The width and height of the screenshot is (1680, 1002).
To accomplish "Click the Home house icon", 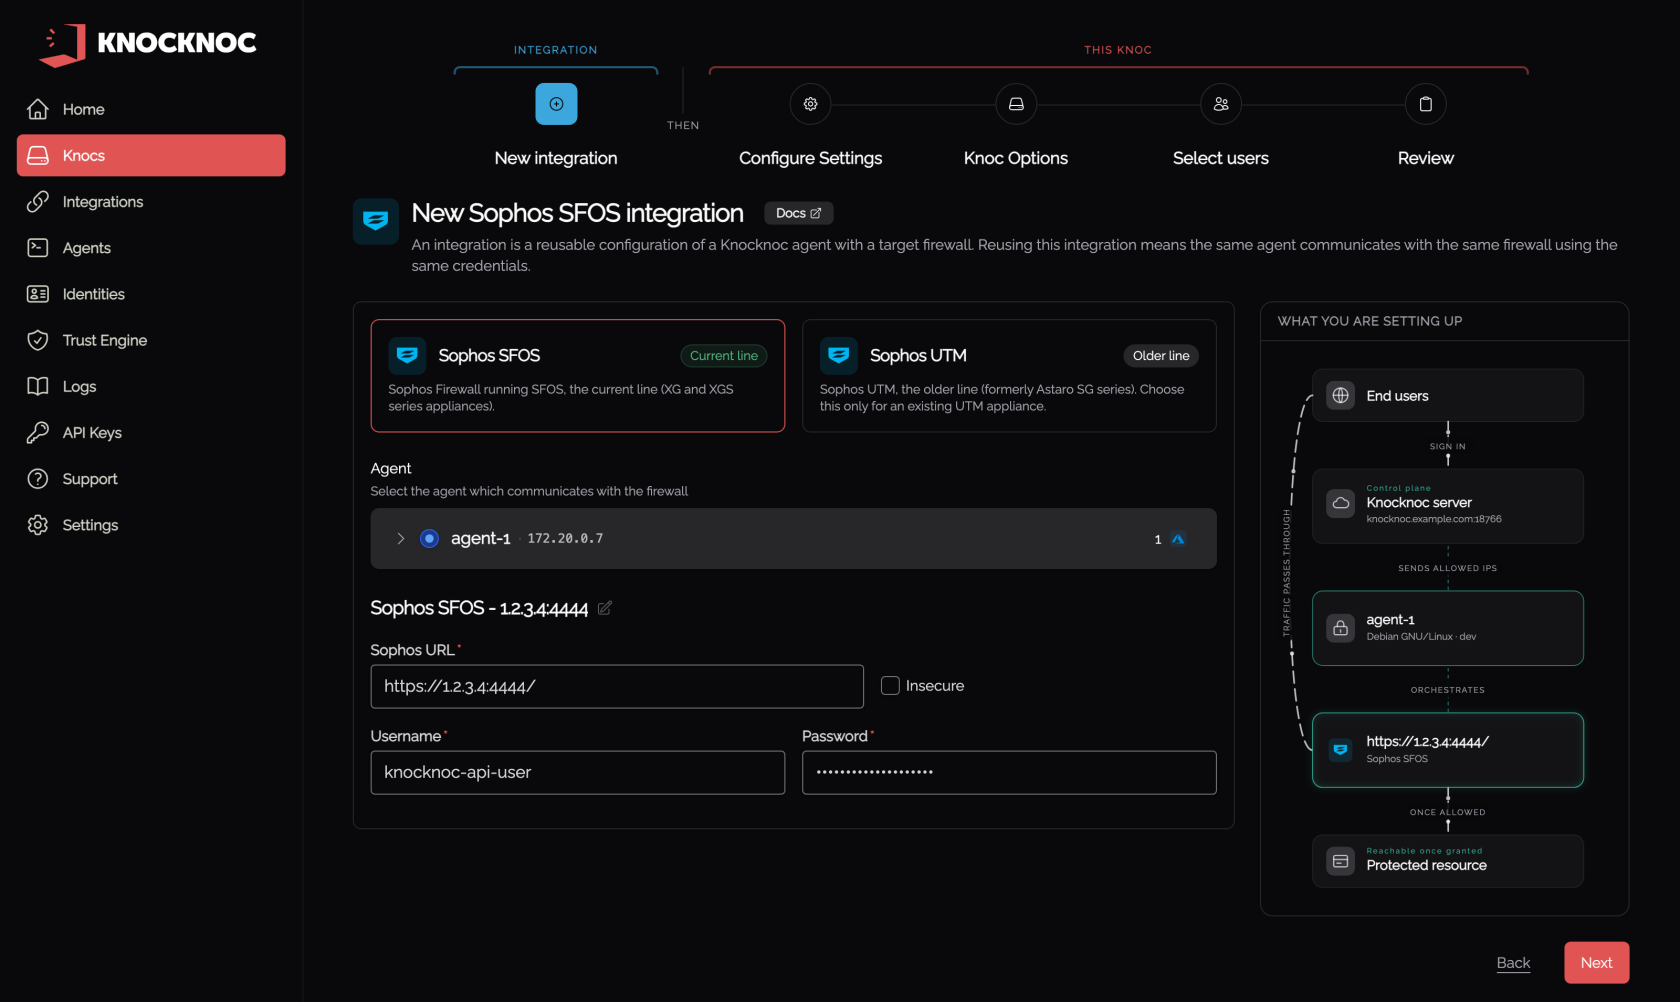I will (38, 109).
